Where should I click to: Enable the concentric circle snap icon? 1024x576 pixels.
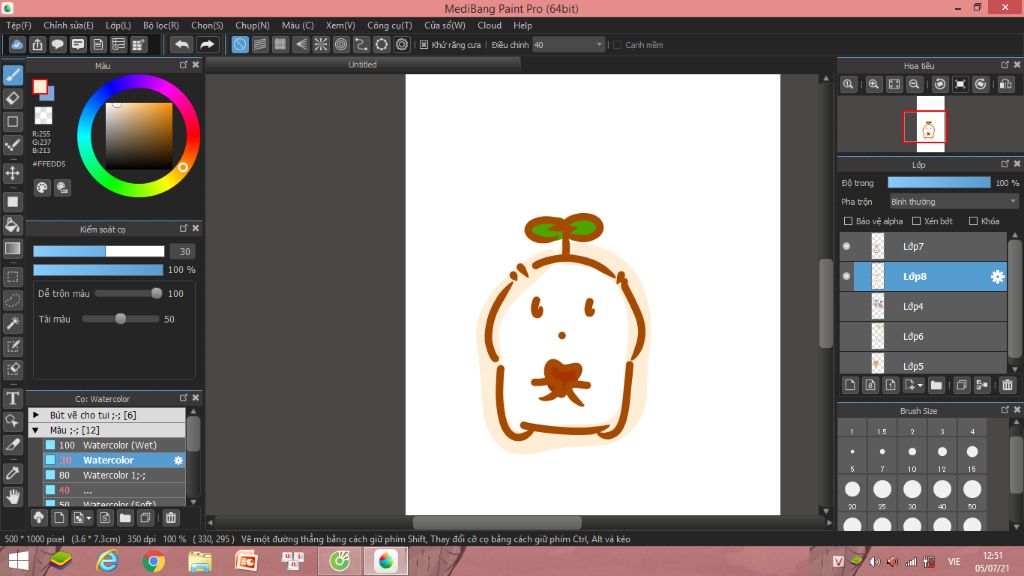(341, 44)
